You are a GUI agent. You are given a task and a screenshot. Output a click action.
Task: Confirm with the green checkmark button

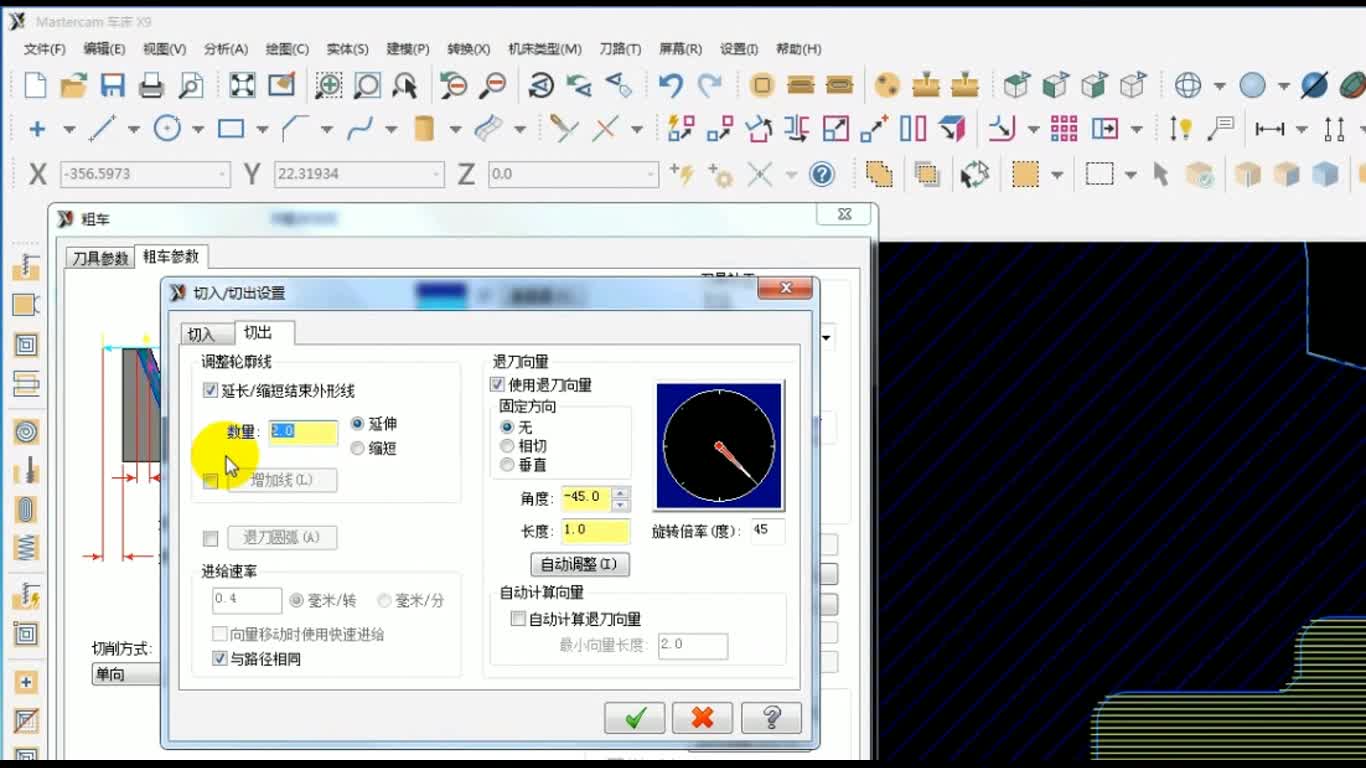point(634,717)
